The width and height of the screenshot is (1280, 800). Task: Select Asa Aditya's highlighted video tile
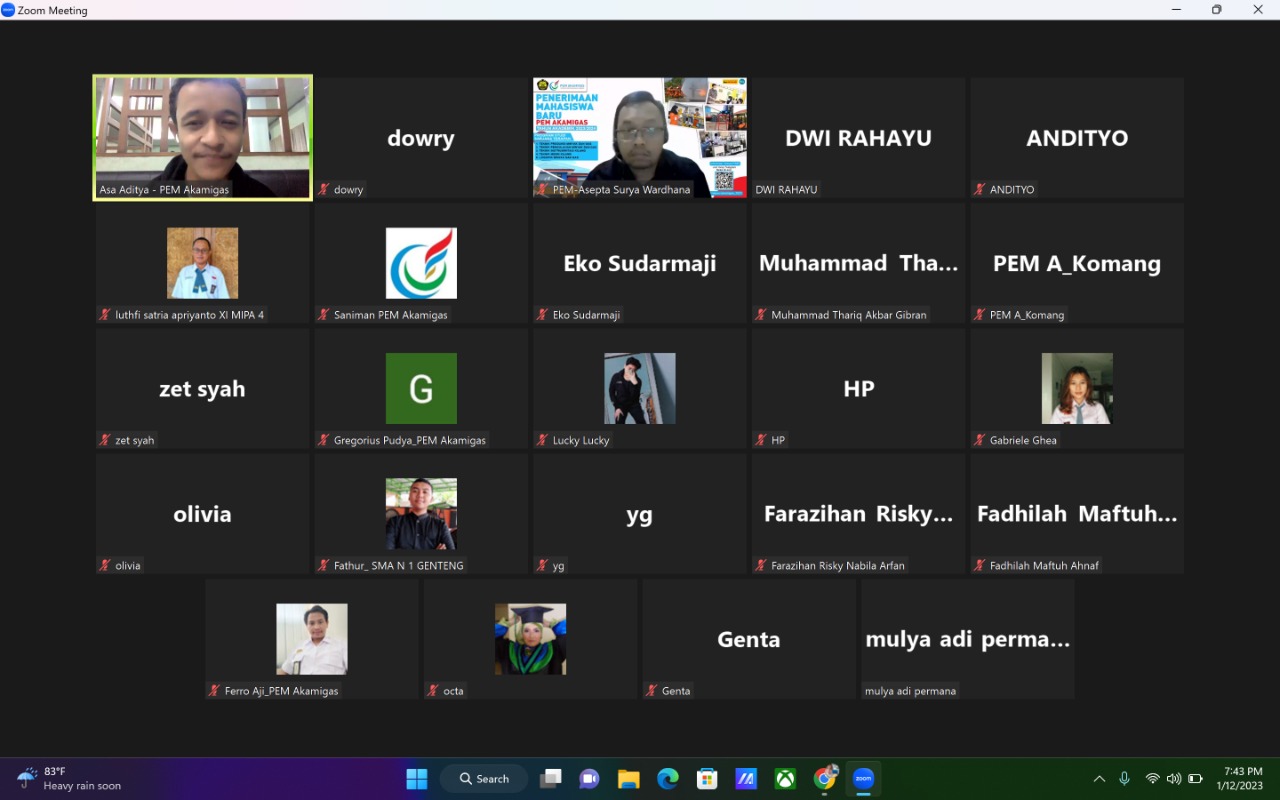[x=203, y=138]
